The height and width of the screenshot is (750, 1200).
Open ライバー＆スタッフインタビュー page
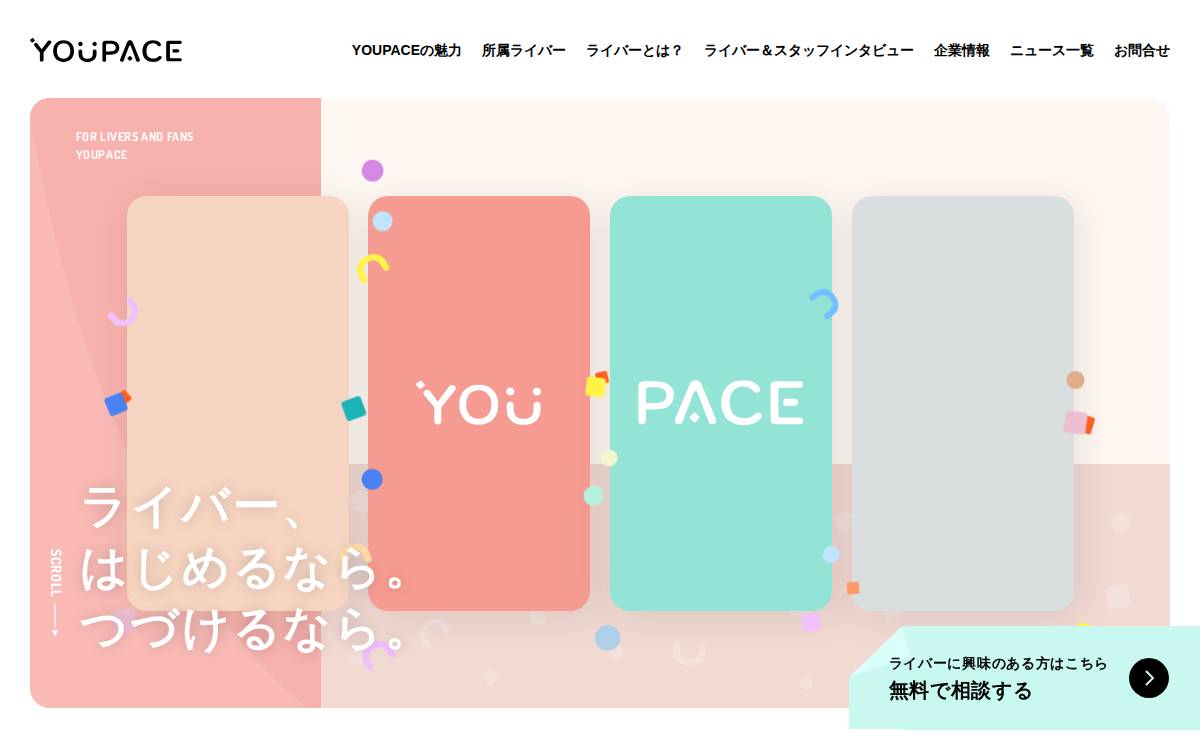[808, 50]
